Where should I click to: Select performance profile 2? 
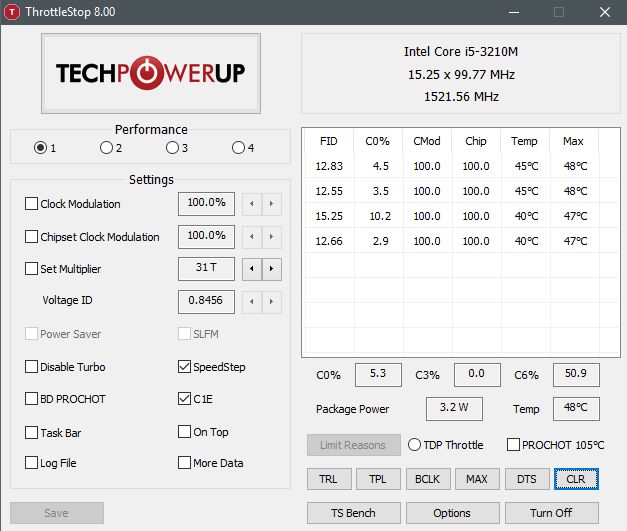click(x=106, y=148)
